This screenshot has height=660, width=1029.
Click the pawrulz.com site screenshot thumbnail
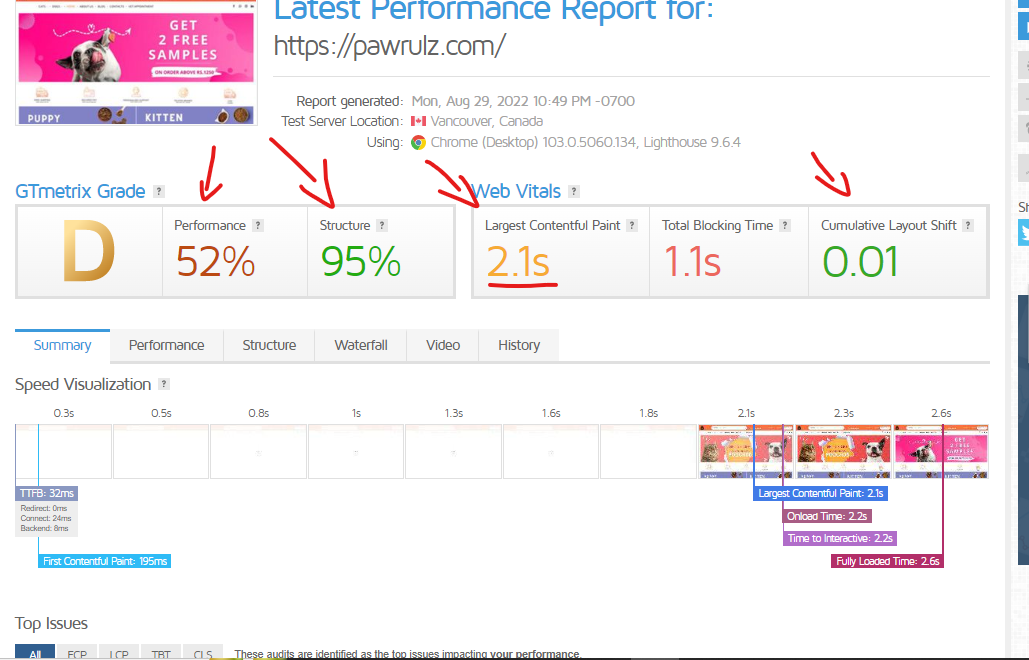point(136,62)
